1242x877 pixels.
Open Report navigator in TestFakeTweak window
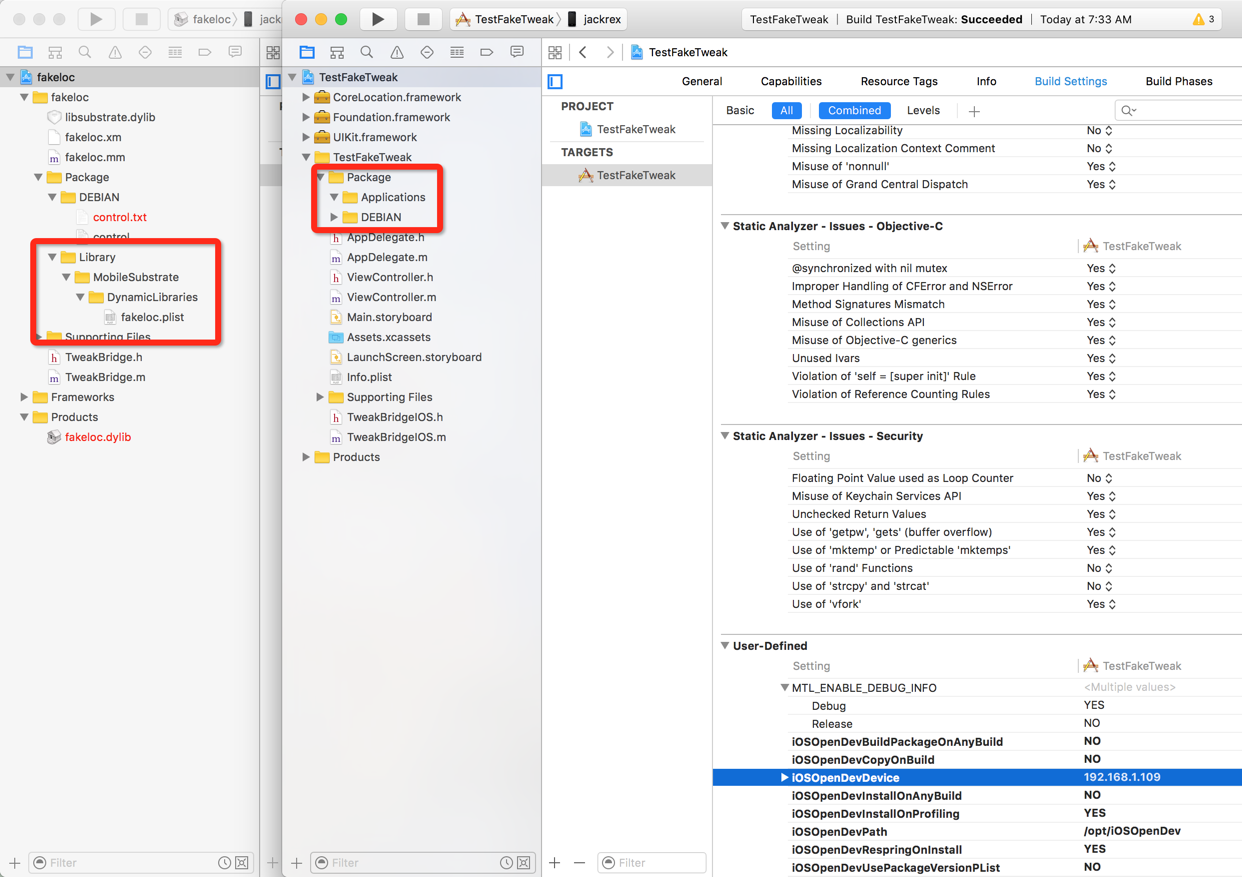coord(517,52)
